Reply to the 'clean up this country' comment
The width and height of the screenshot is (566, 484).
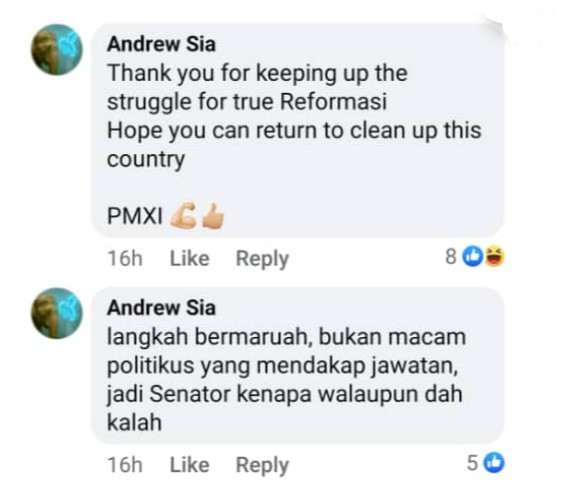click(262, 259)
